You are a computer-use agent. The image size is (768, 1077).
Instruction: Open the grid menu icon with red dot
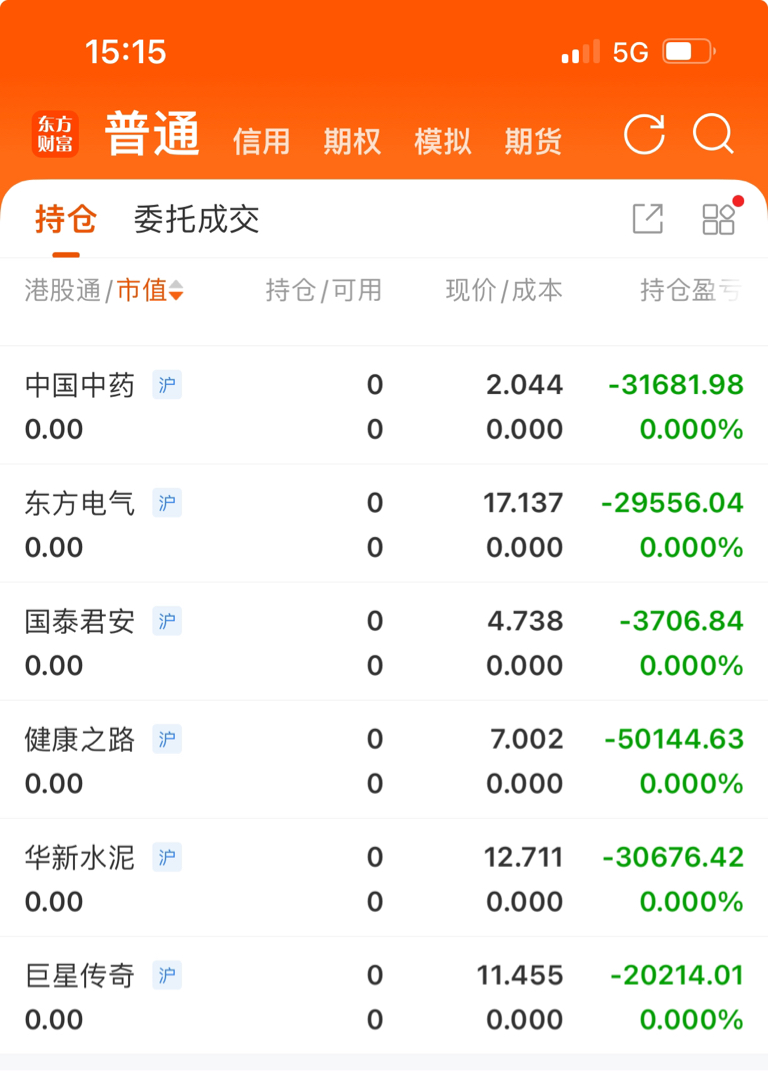point(719,219)
